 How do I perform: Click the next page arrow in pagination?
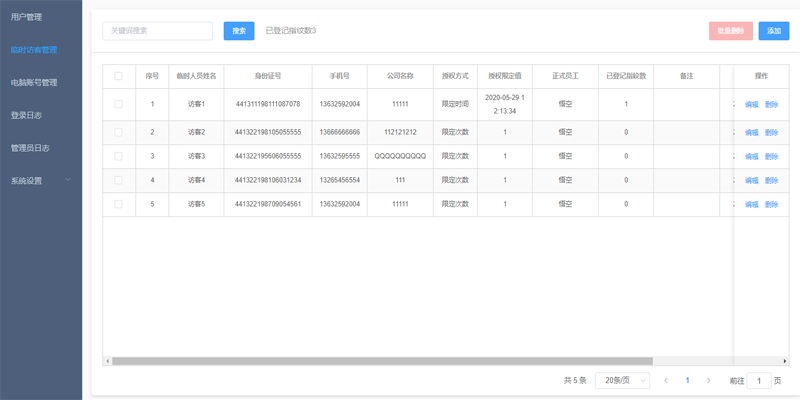click(x=709, y=381)
